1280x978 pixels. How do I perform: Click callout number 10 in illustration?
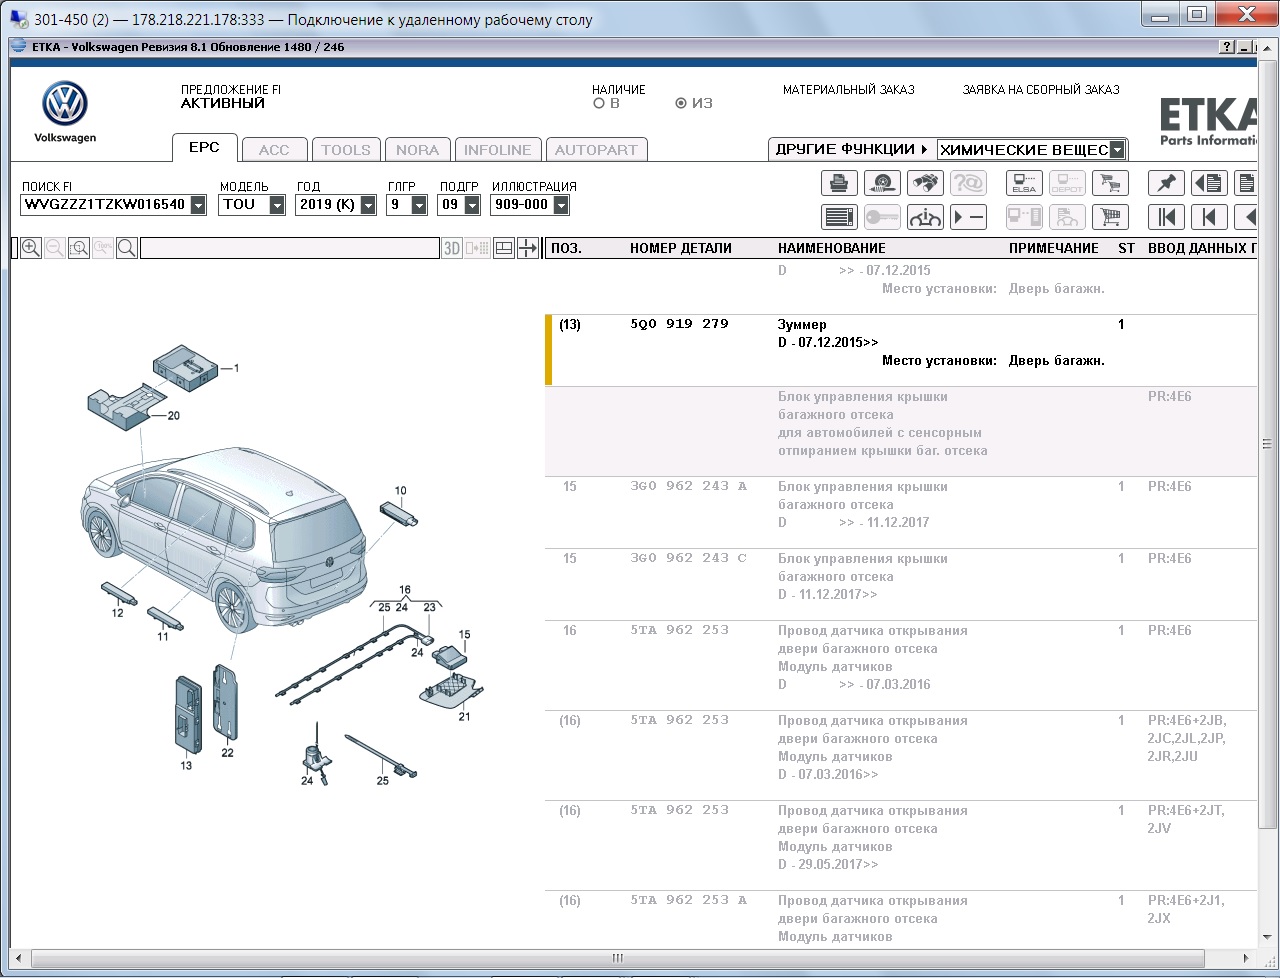tap(400, 491)
